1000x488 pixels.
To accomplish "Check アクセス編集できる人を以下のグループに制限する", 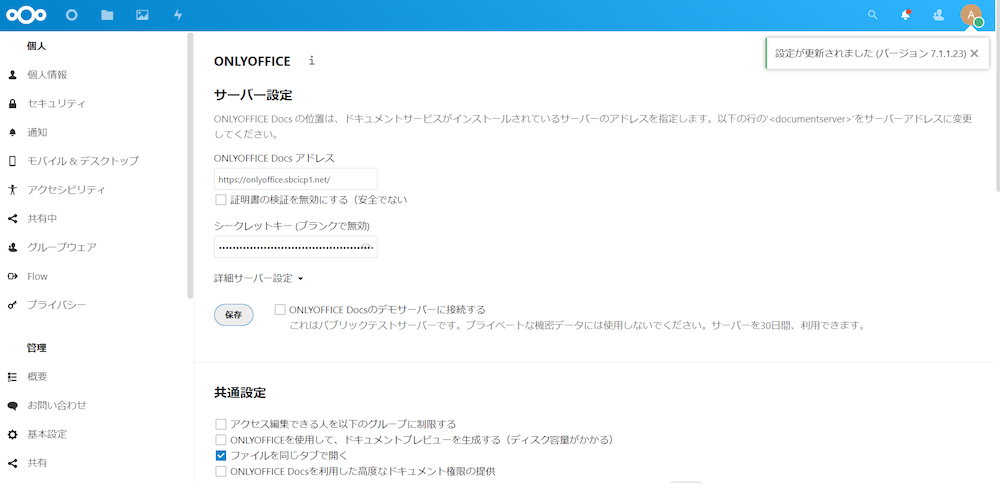I will coord(221,424).
